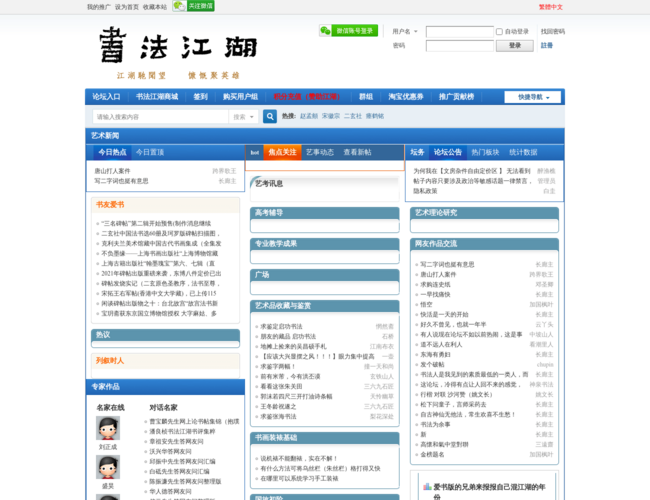Switch to the 论坛公告 tab

coord(448,152)
